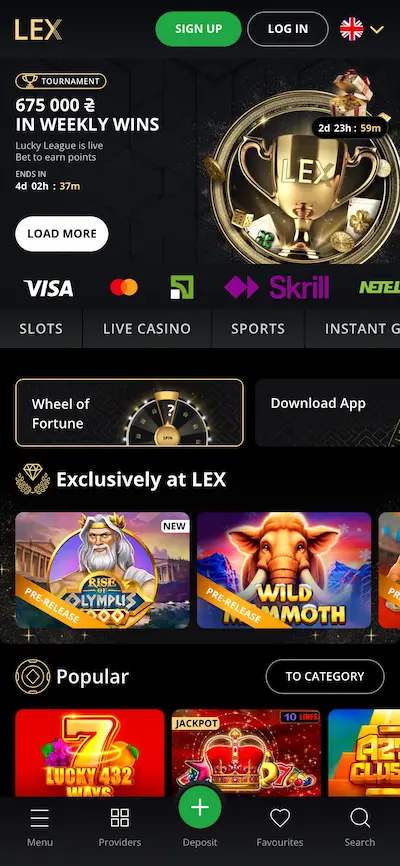Select the UK flag language icon
The image size is (400, 866).
(x=352, y=29)
